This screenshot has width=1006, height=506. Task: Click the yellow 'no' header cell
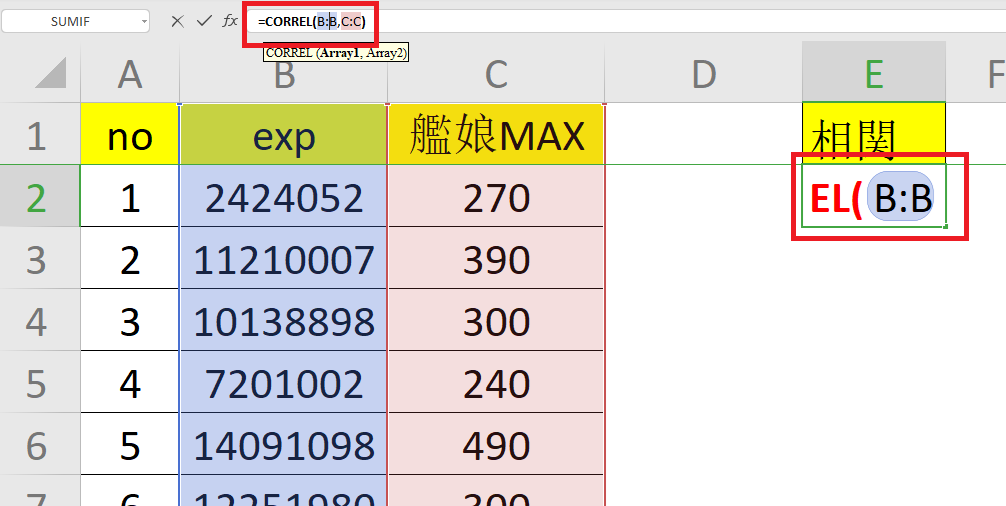point(130,135)
